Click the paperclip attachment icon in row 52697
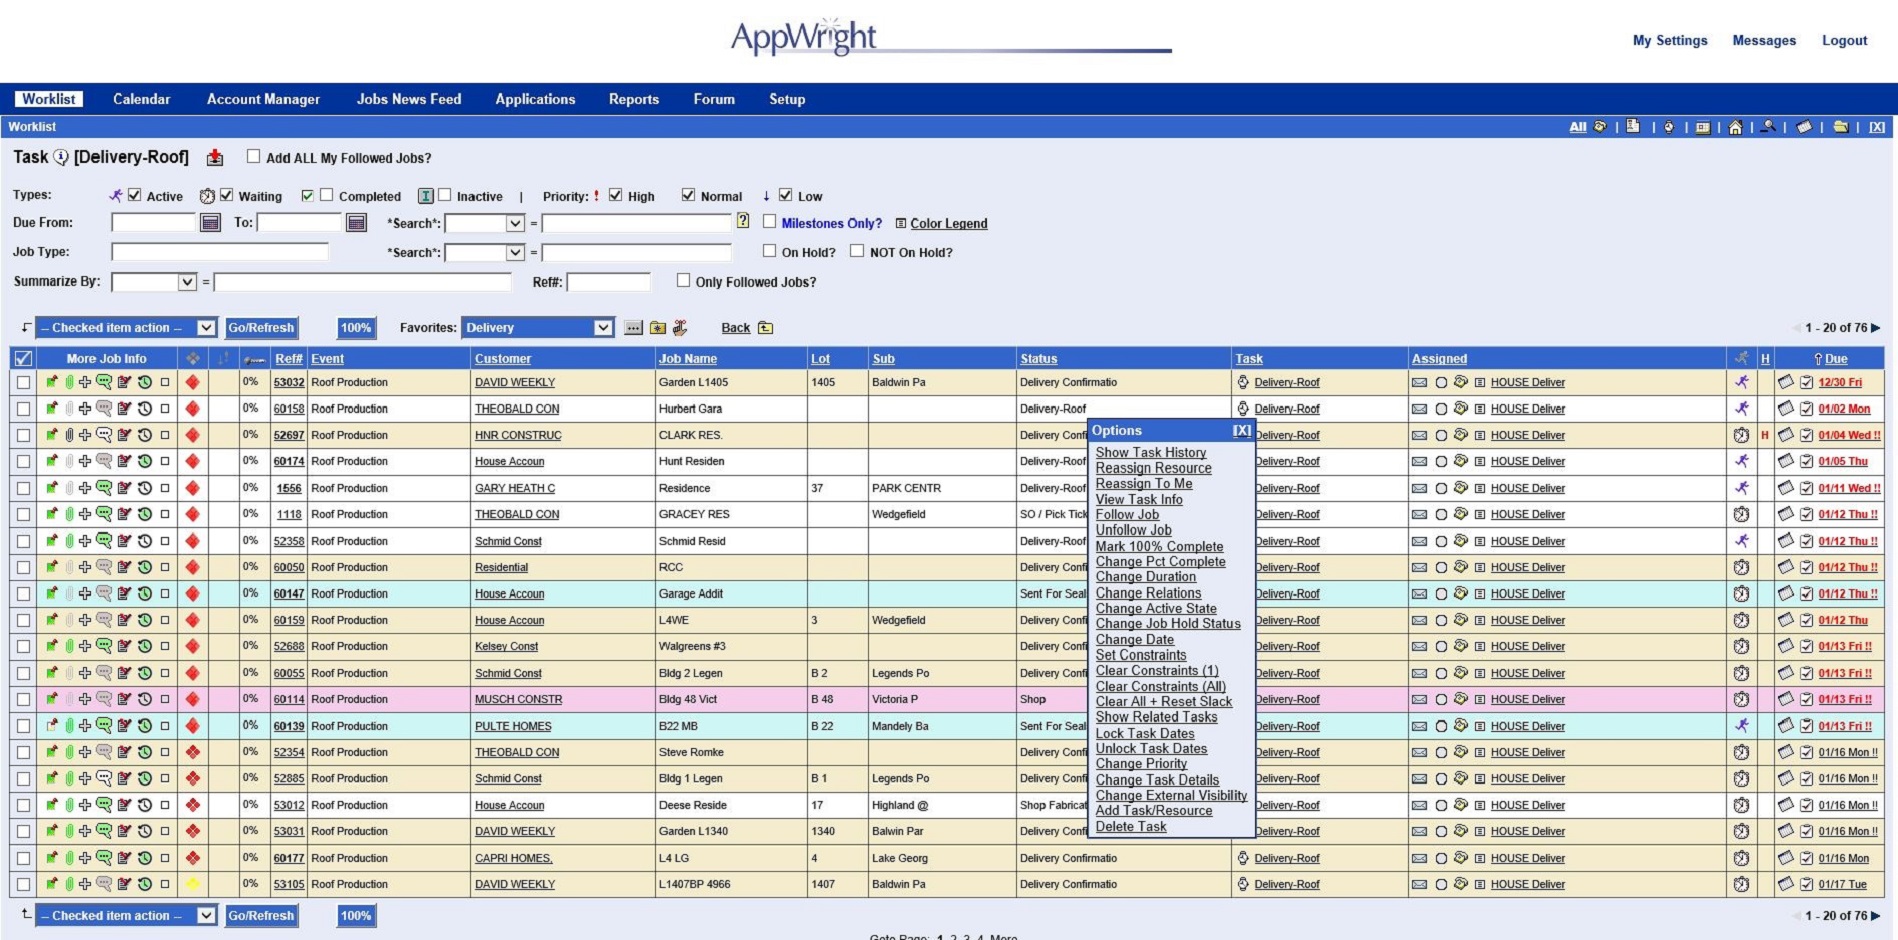This screenshot has height=940, width=1898. 69,435
